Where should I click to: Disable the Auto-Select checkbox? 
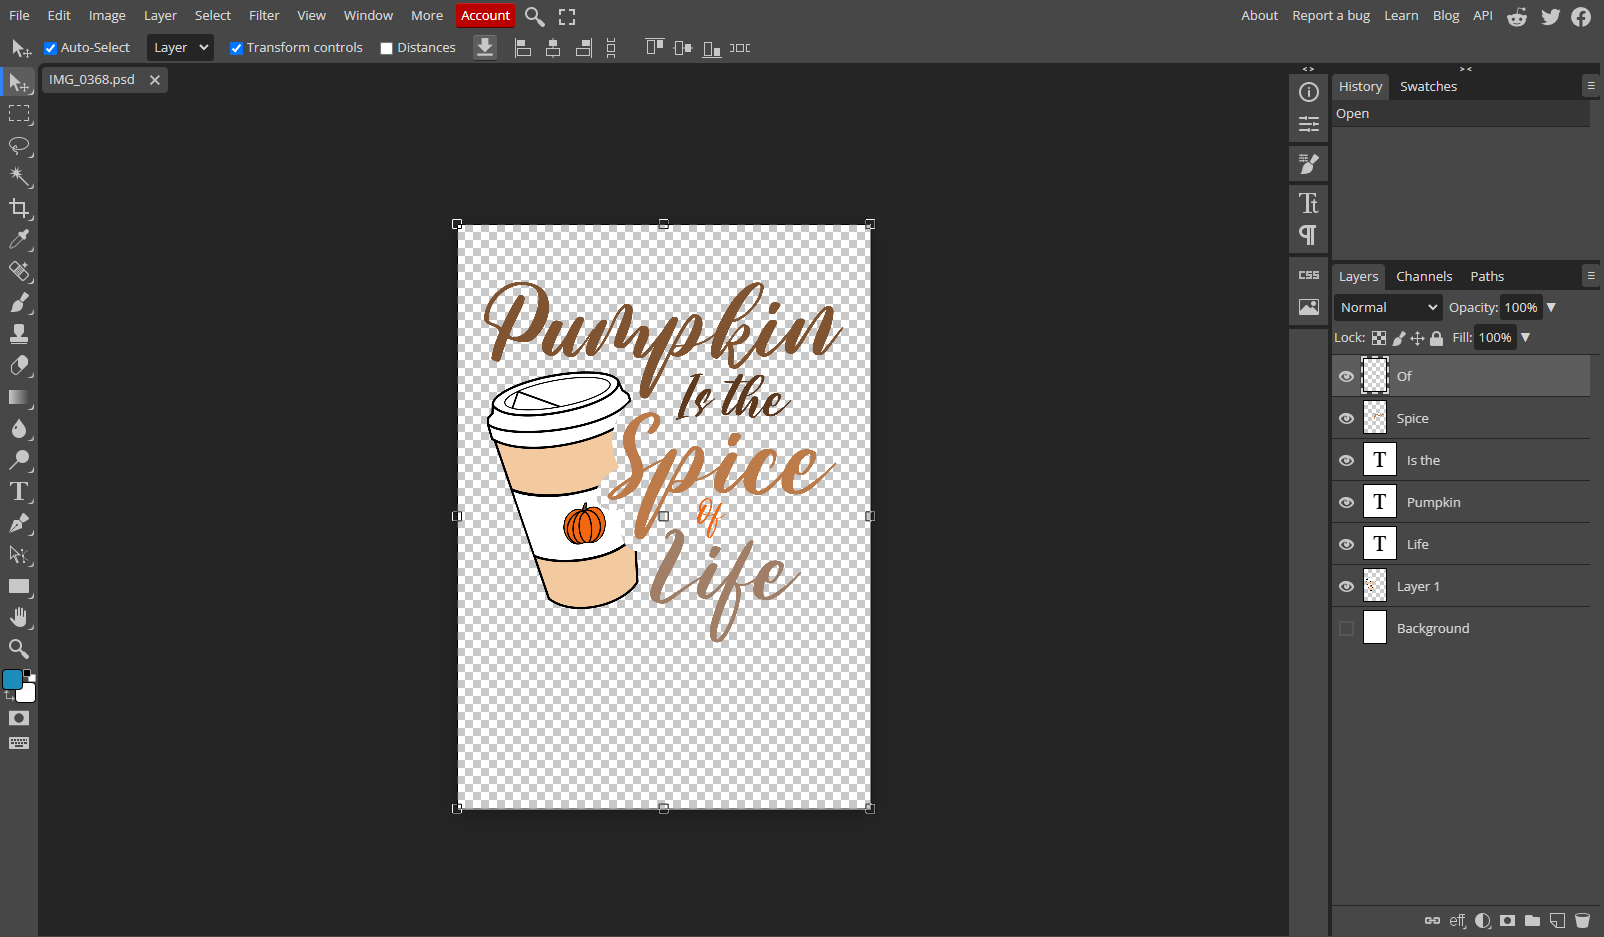[50, 47]
